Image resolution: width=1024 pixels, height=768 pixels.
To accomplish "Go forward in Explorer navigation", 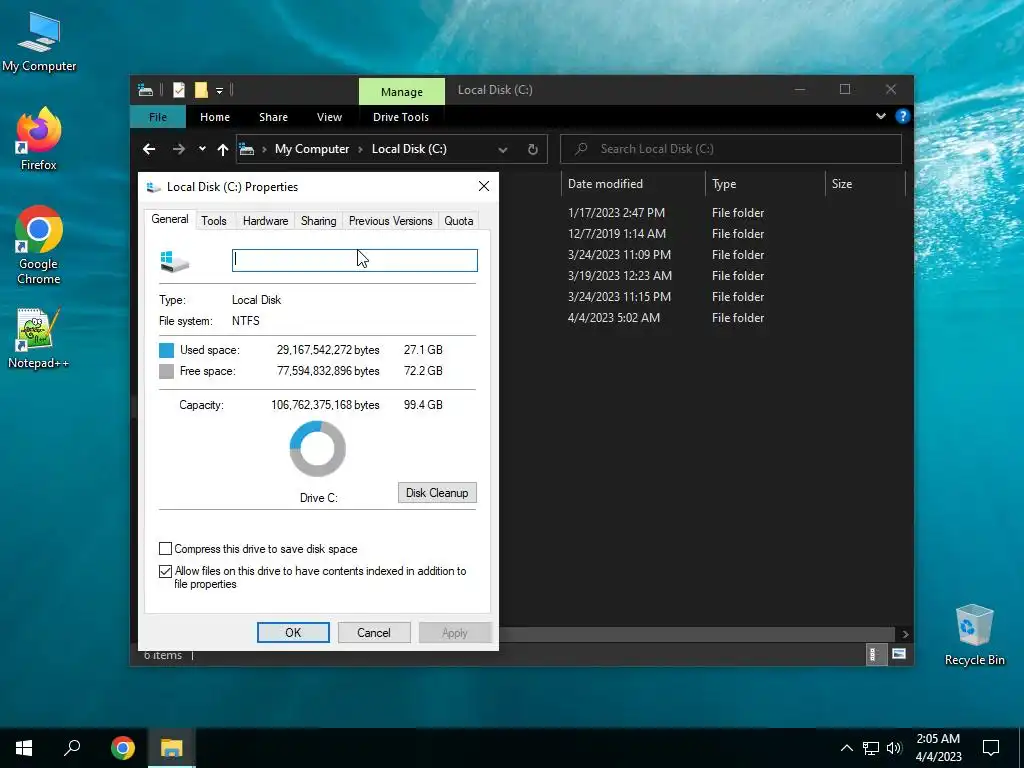I will click(x=178, y=150).
